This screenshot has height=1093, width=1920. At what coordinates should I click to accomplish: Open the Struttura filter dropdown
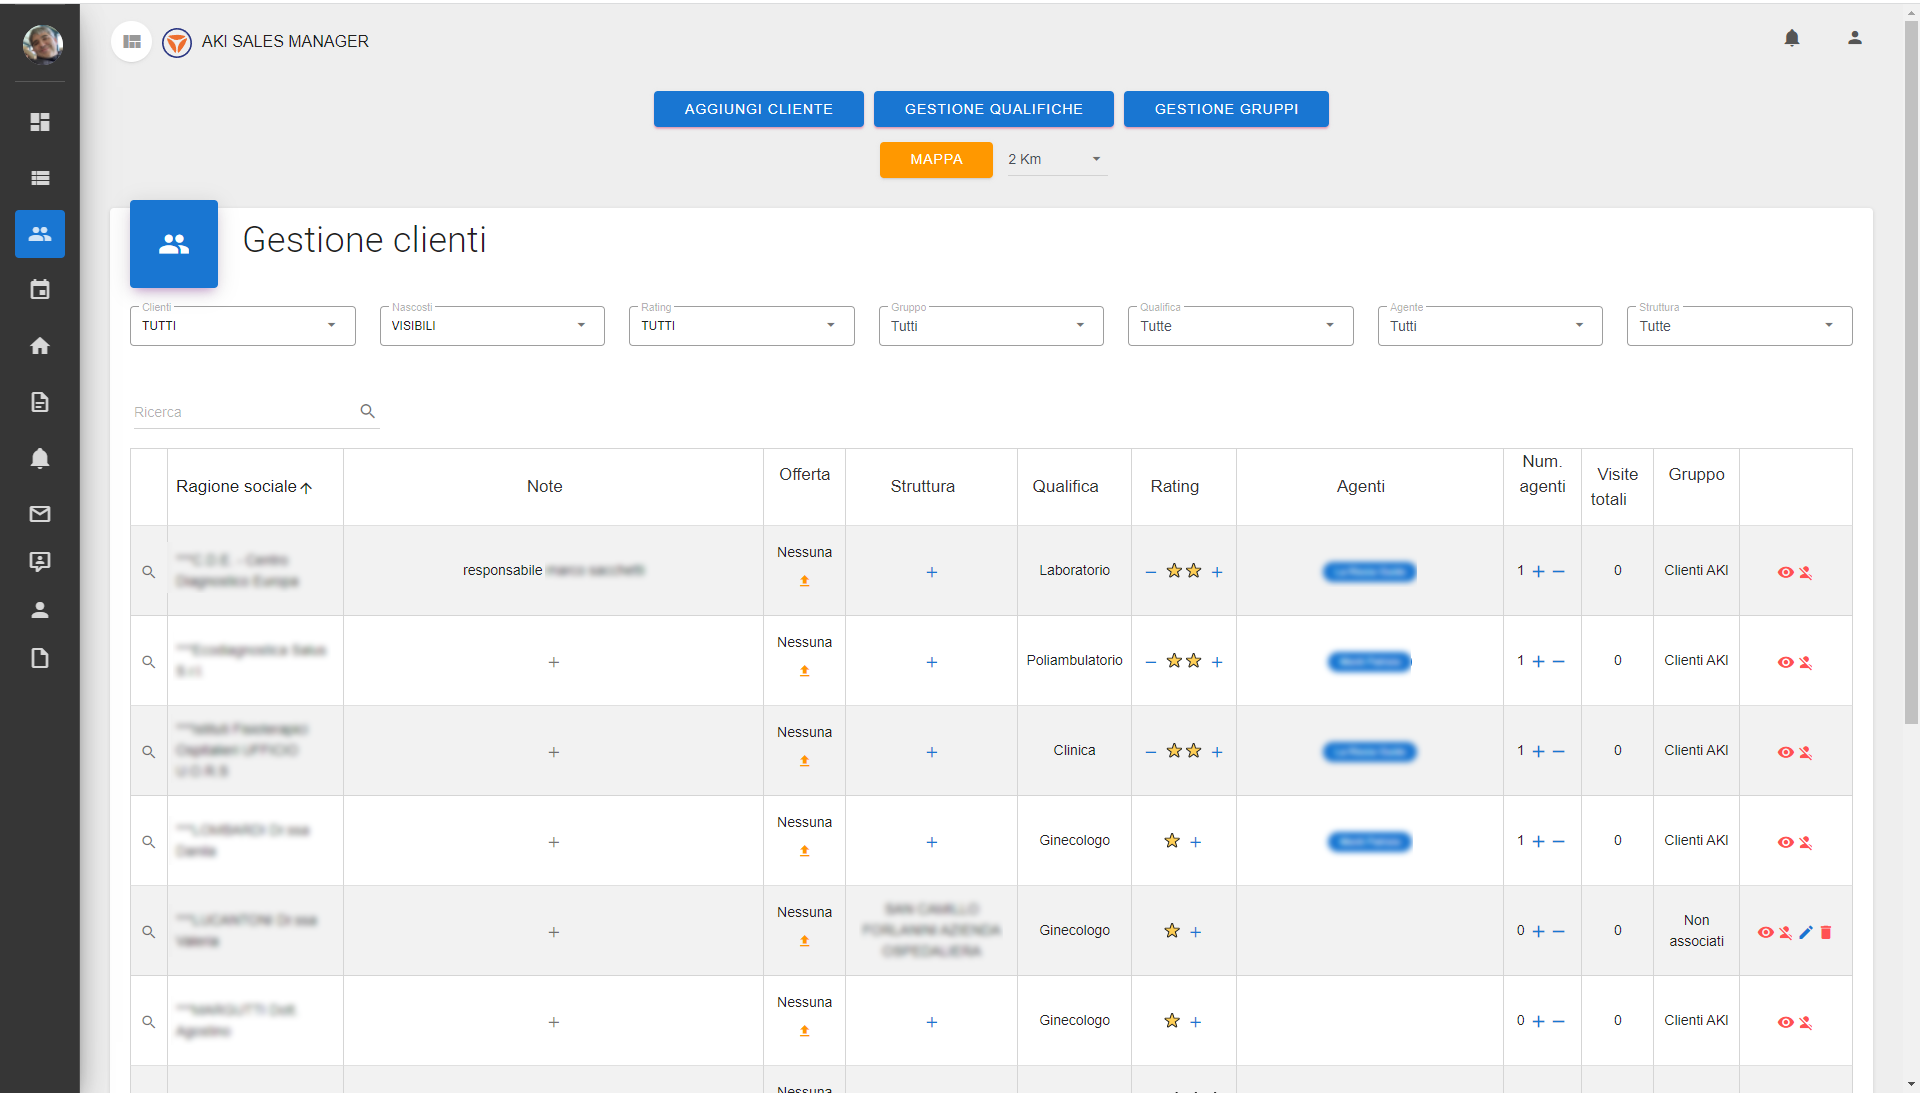pos(1740,326)
